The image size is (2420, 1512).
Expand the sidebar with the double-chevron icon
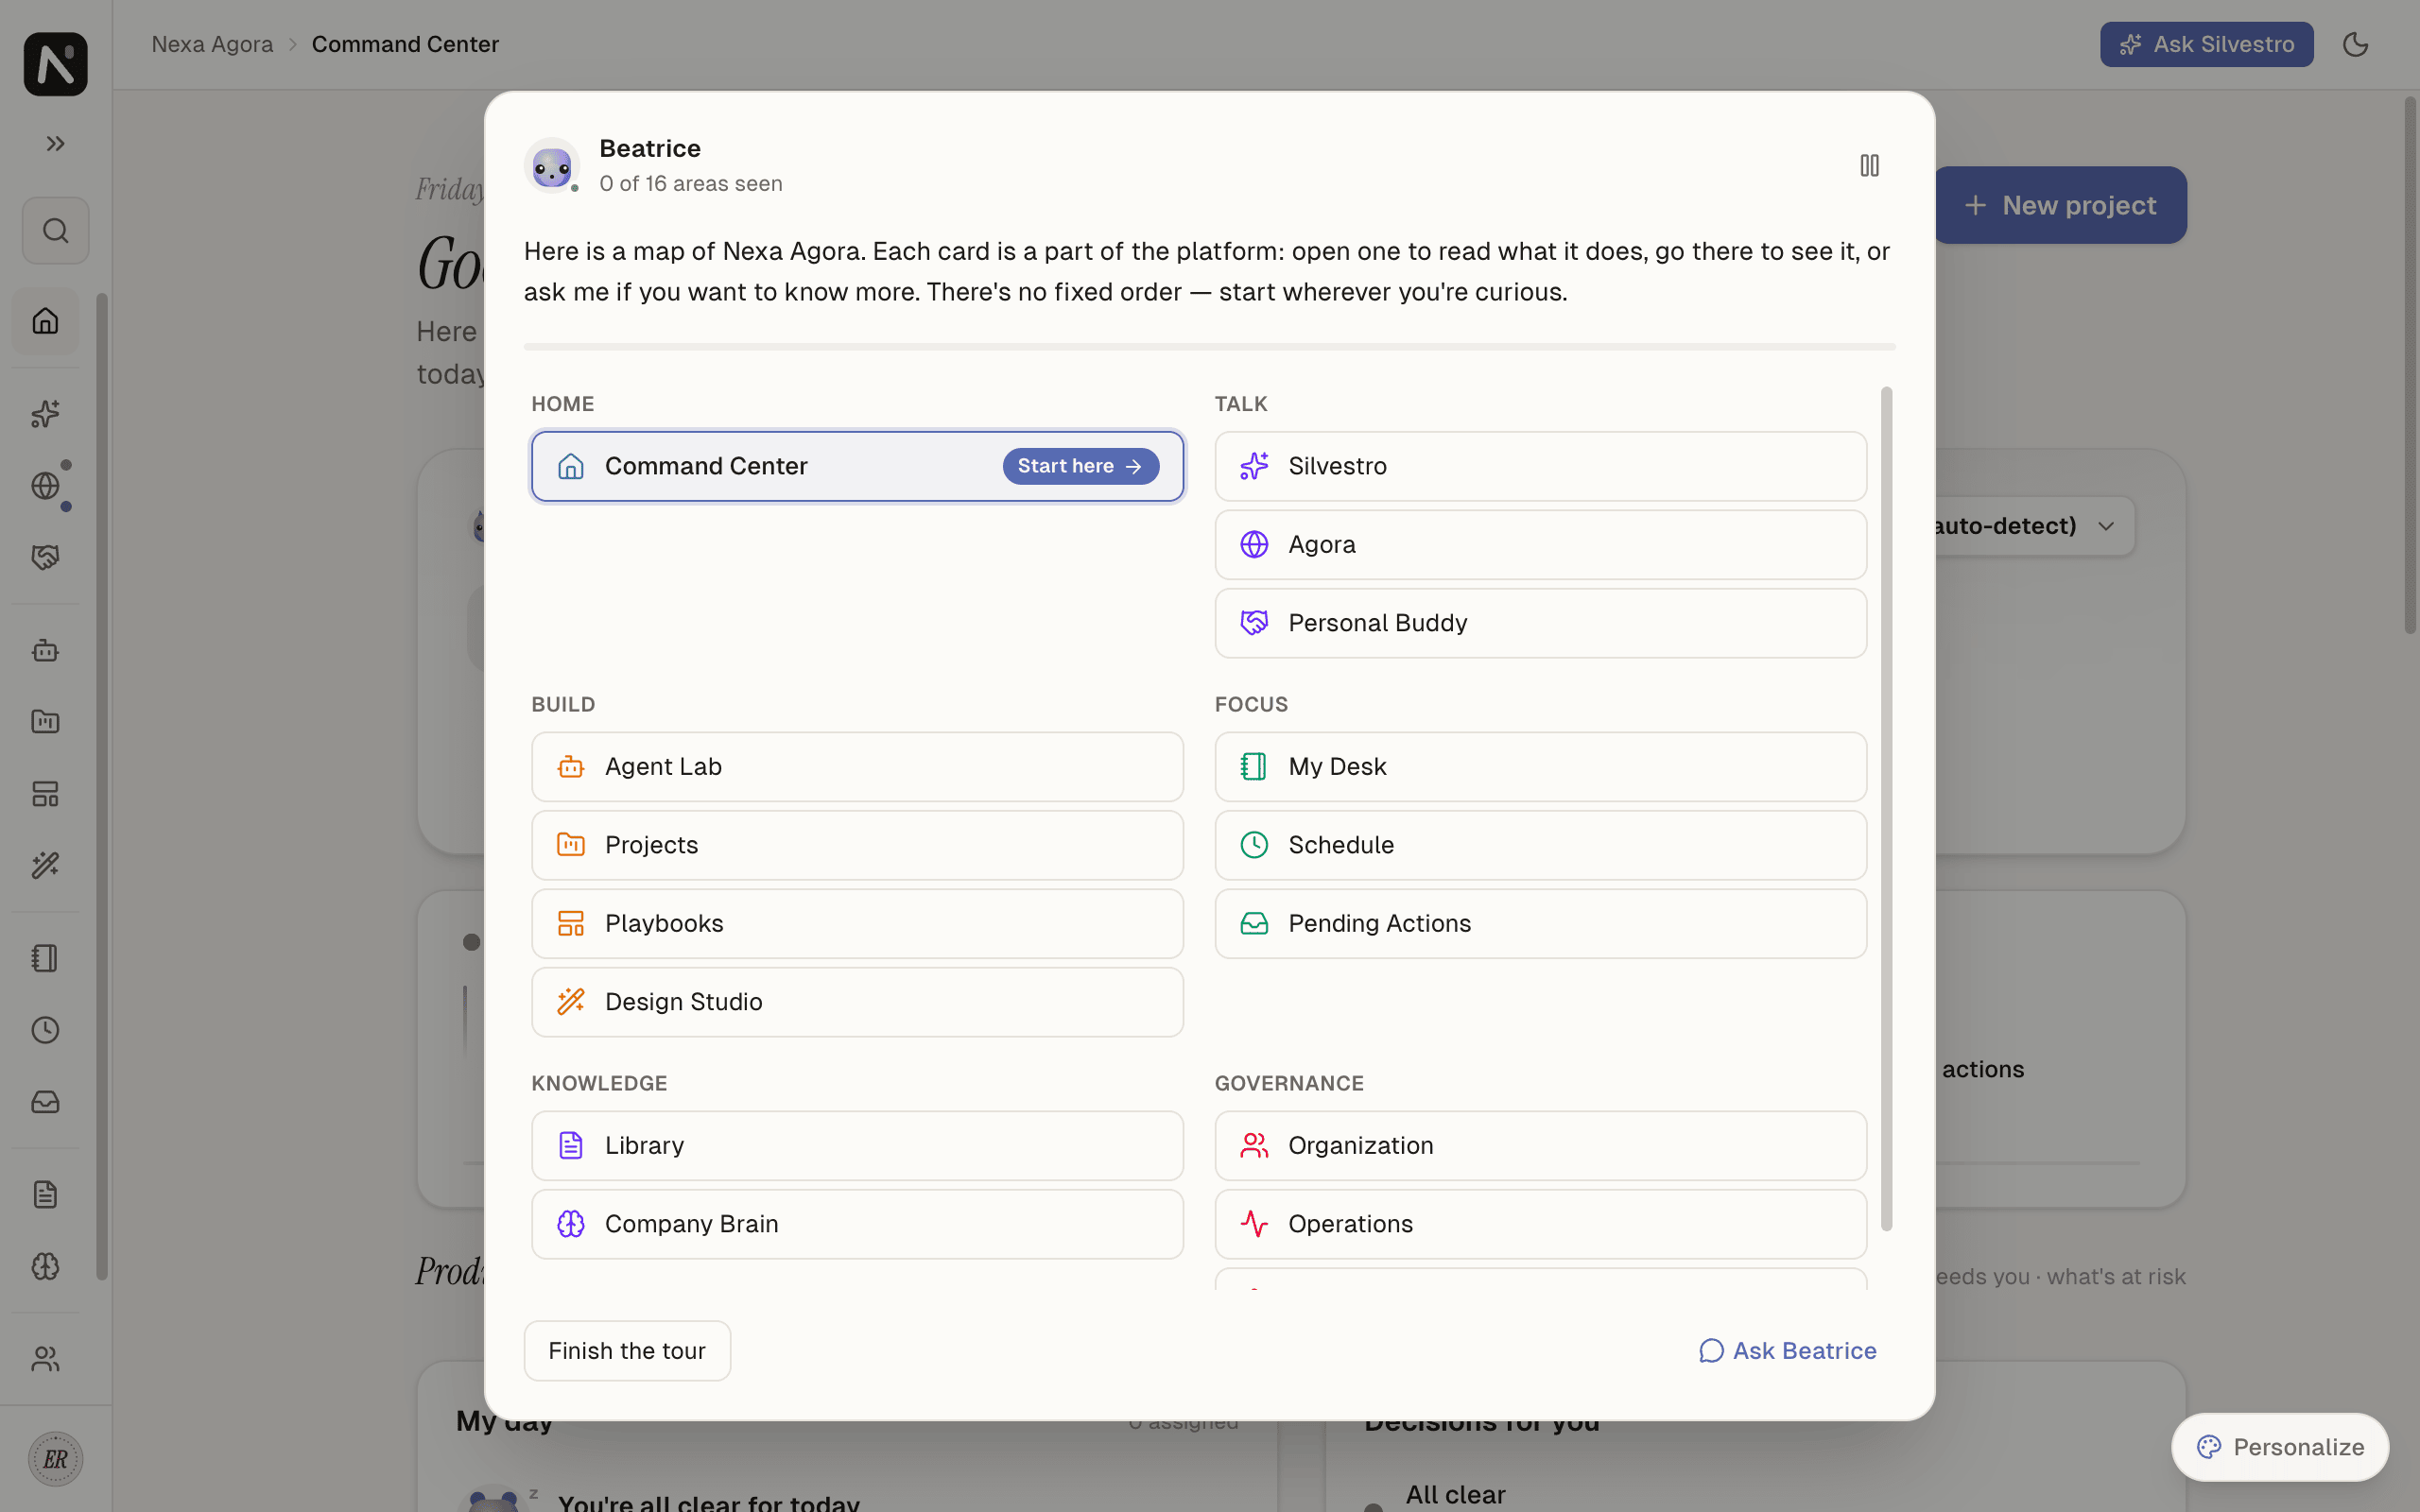click(56, 144)
